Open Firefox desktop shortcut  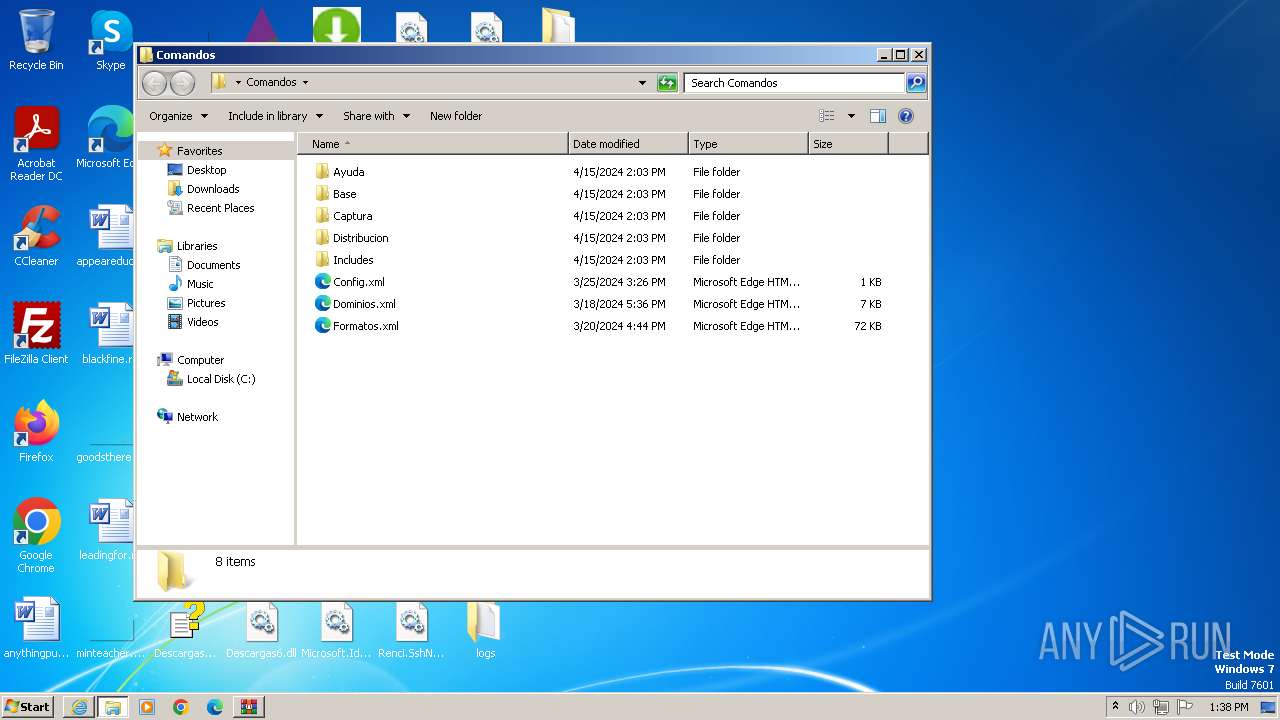36,432
